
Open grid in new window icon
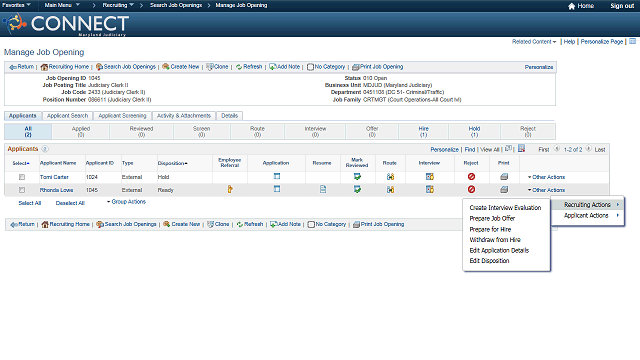point(508,148)
